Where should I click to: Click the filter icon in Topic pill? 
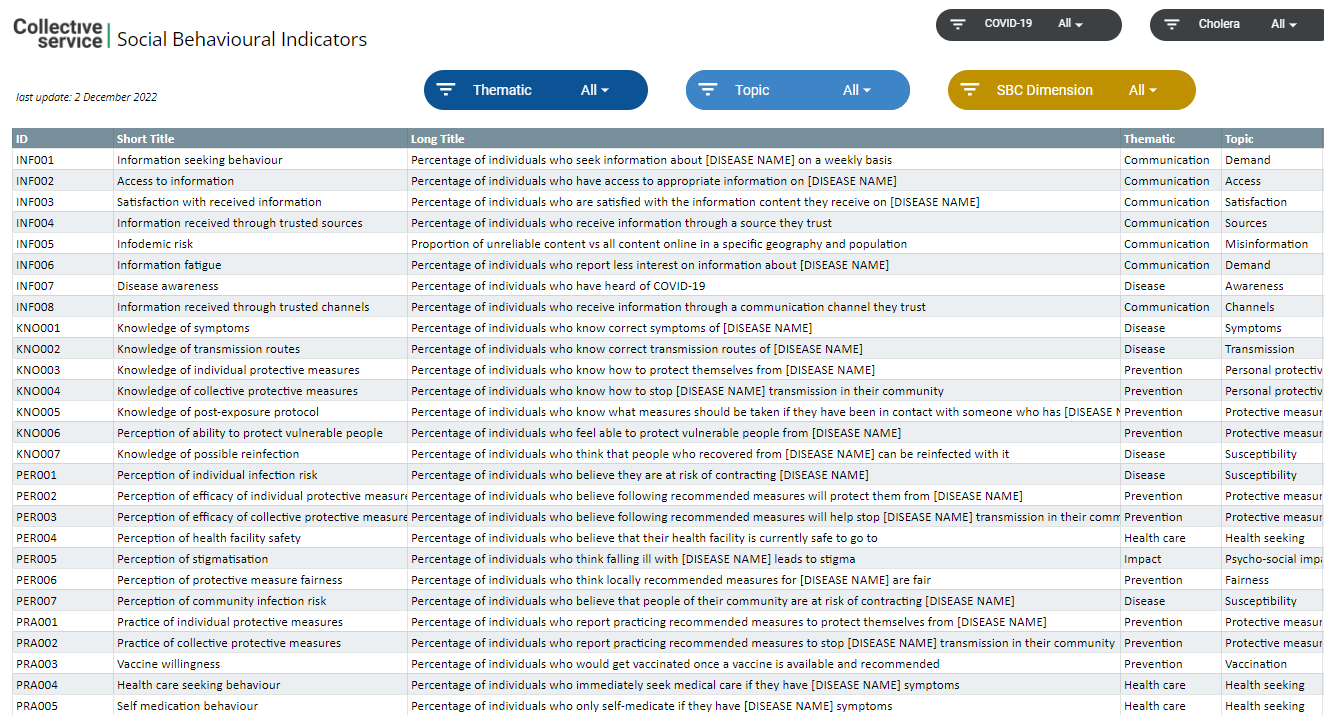708,89
